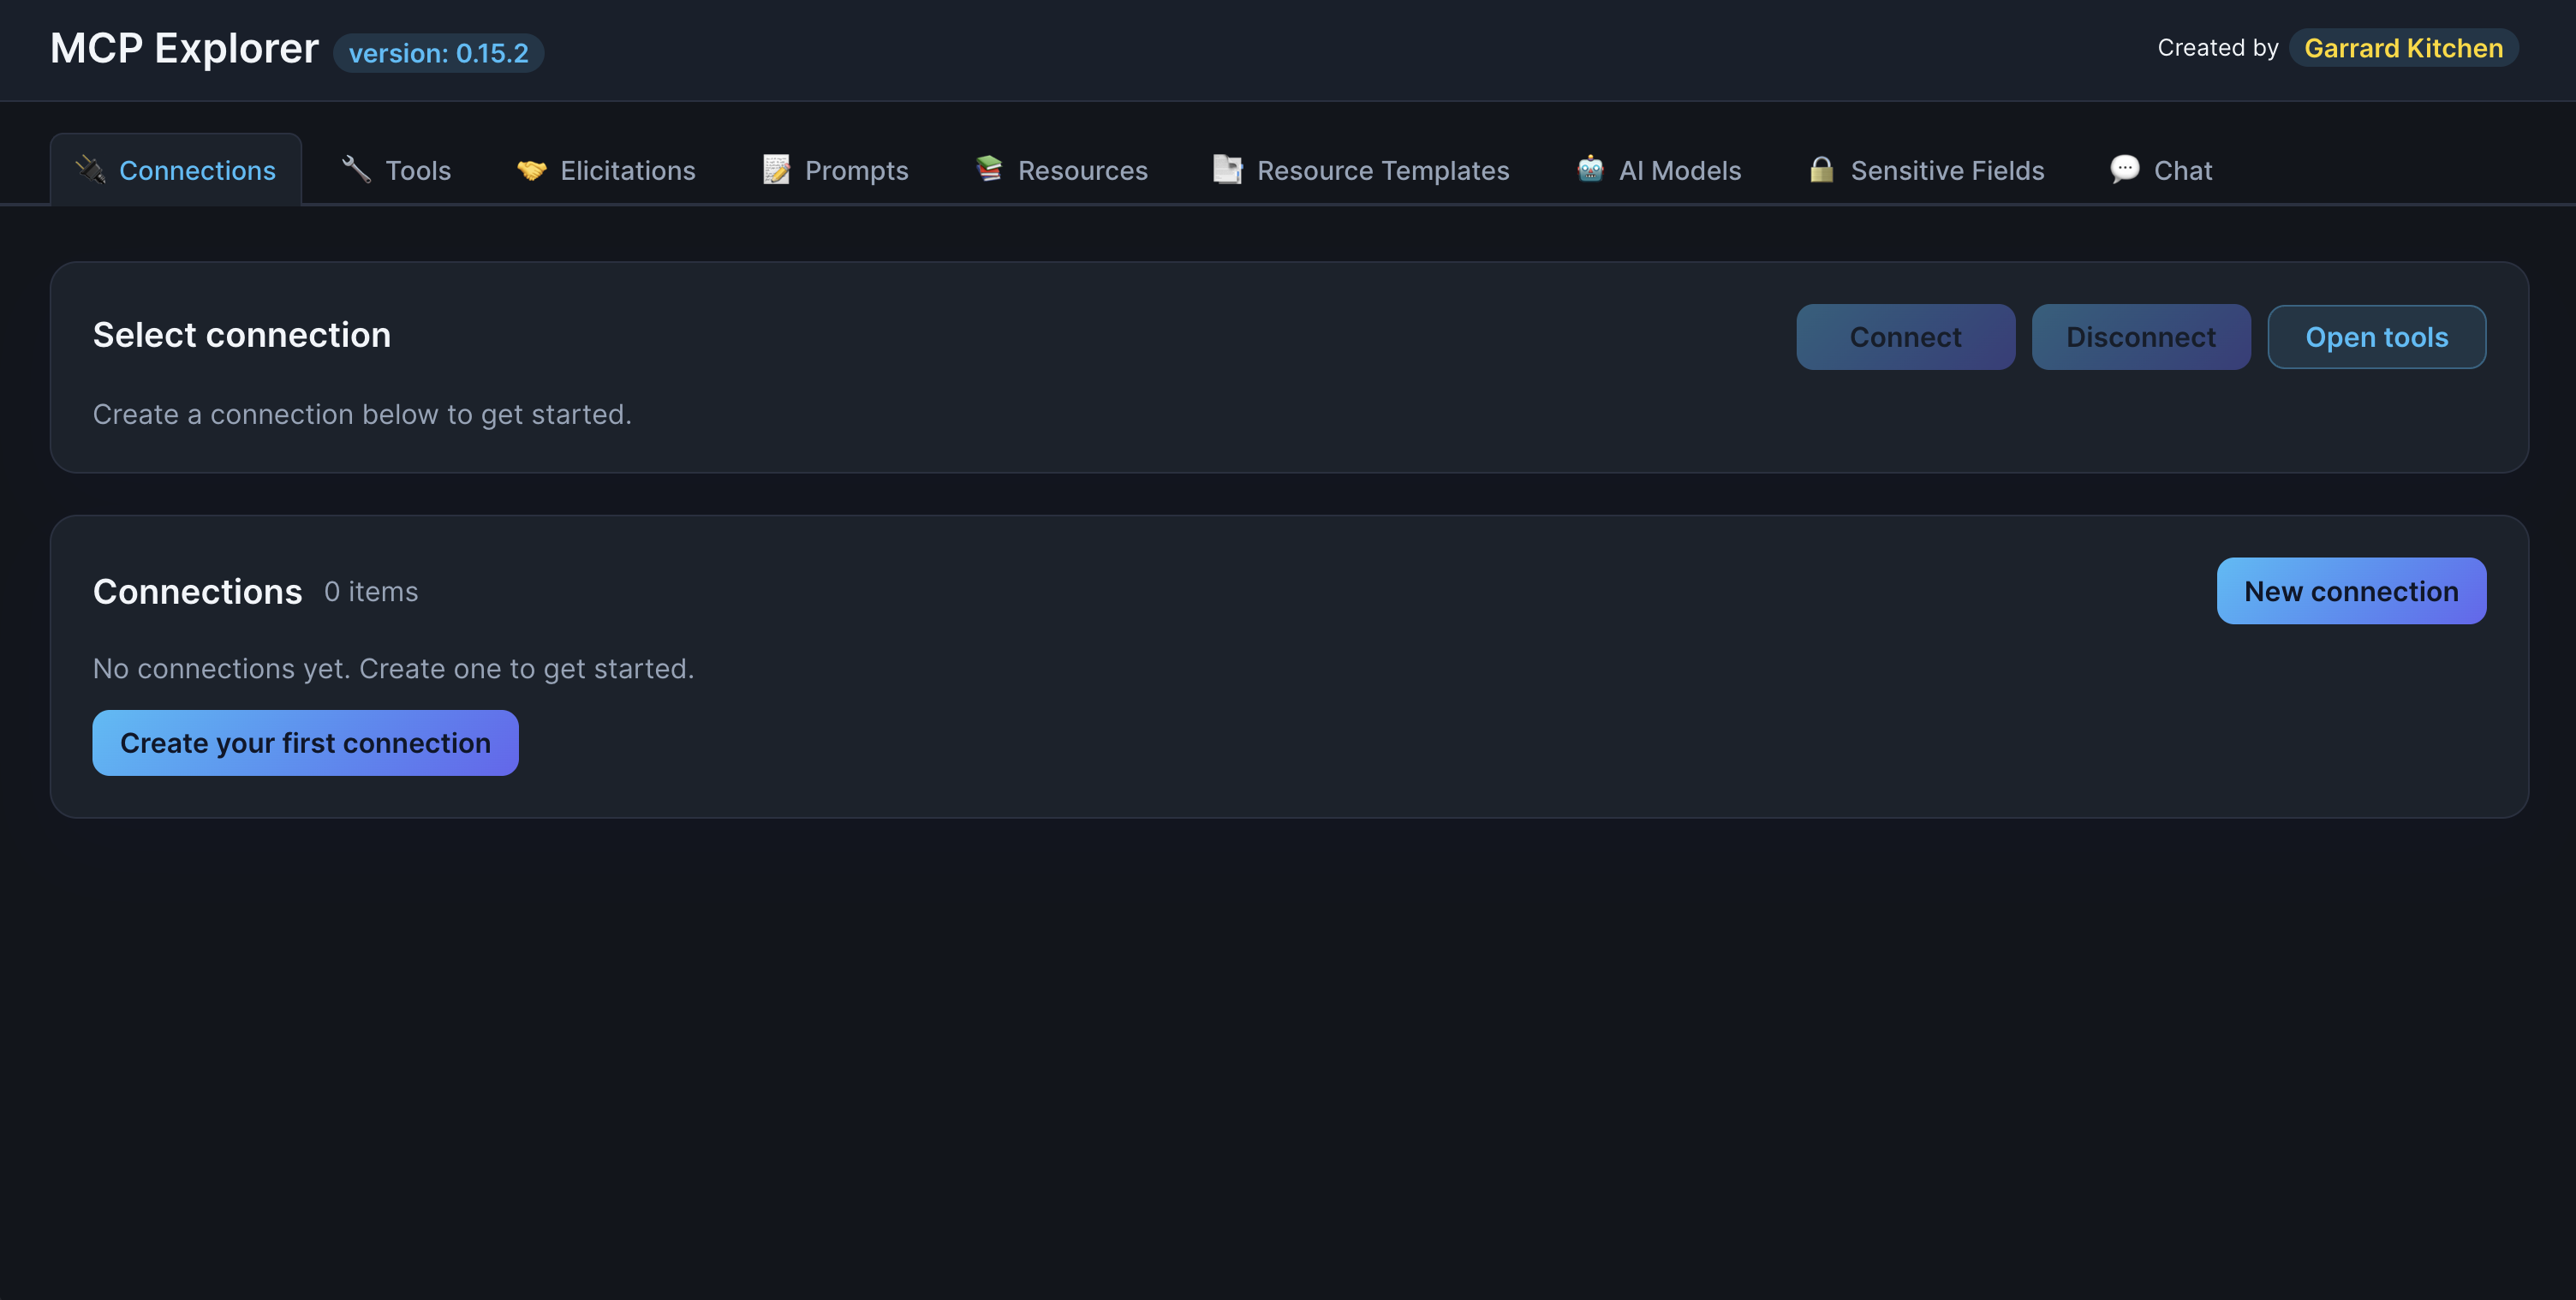Click the wrench icon beside Tools
The height and width of the screenshot is (1300, 2576).
click(356, 170)
